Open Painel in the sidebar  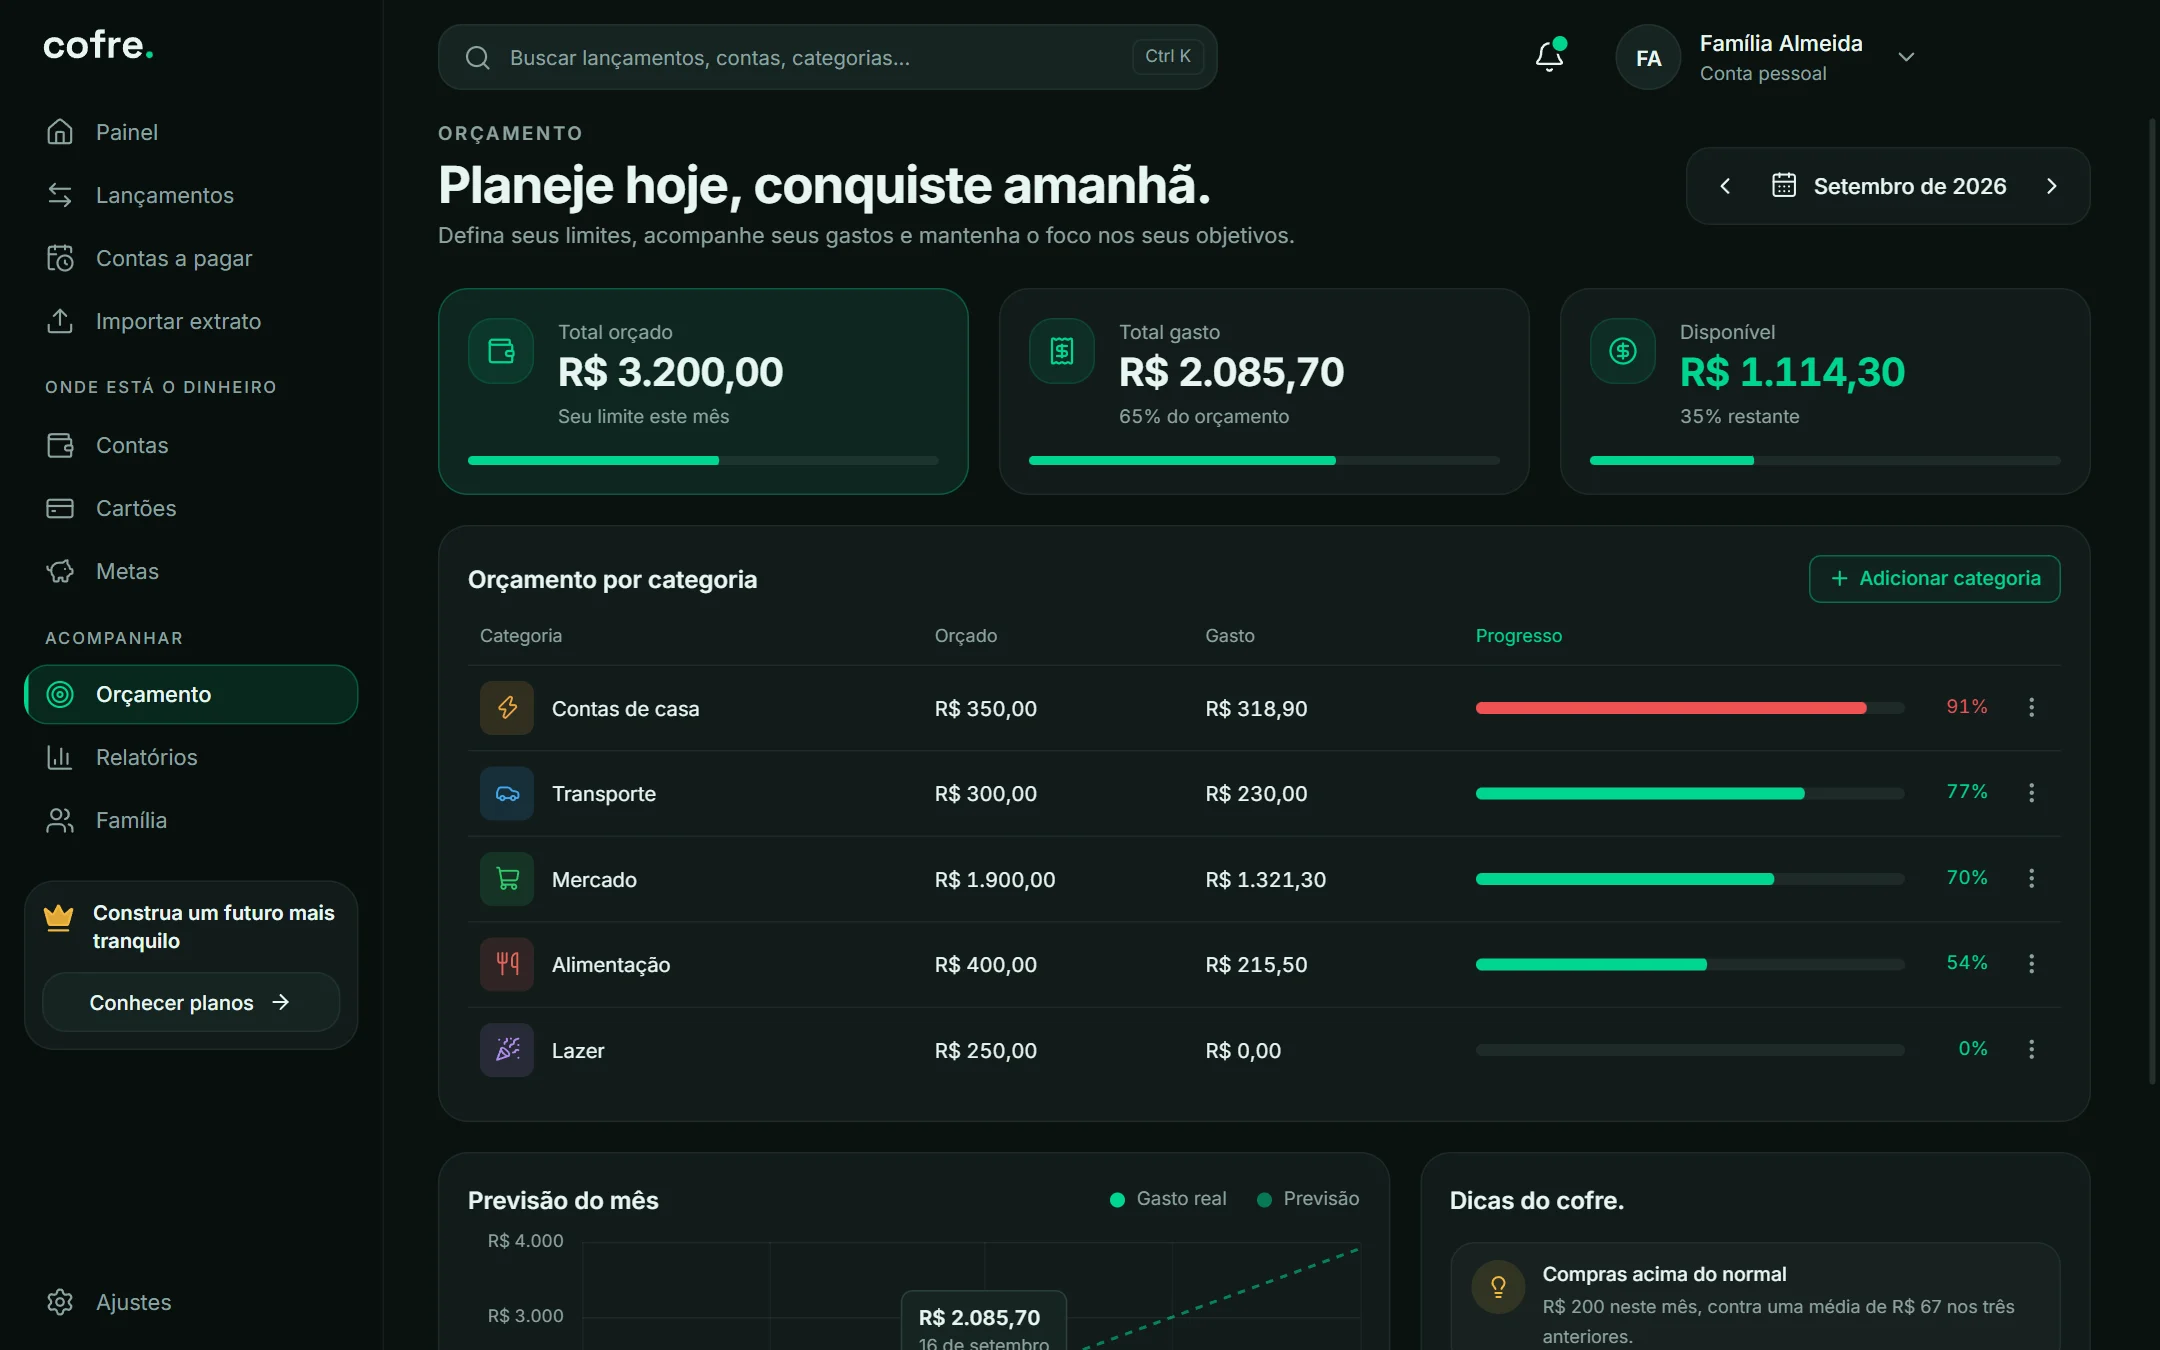tap(191, 132)
